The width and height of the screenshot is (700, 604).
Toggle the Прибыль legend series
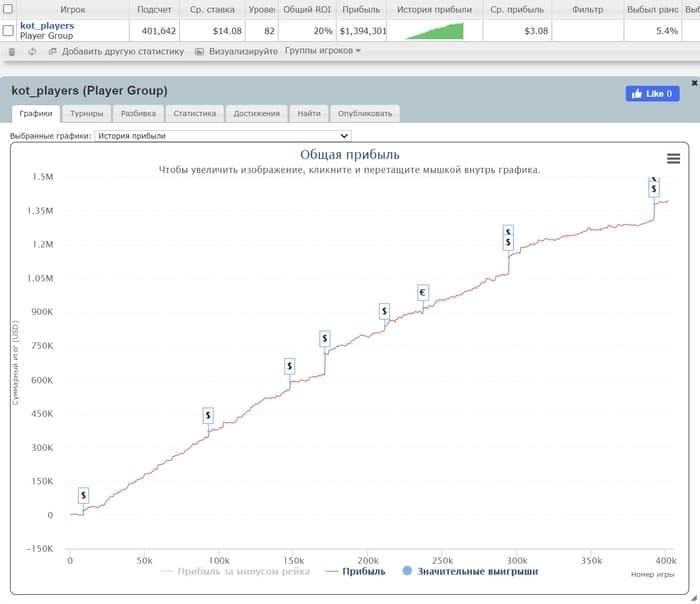(x=356, y=571)
